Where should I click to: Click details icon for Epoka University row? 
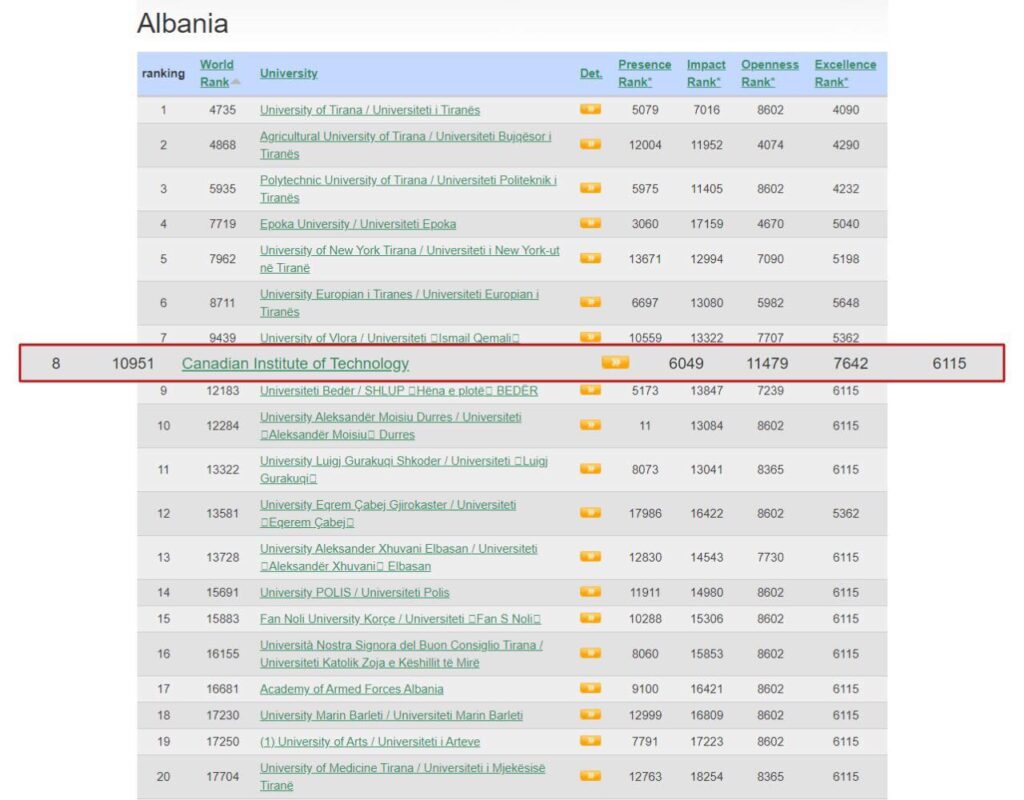click(590, 223)
